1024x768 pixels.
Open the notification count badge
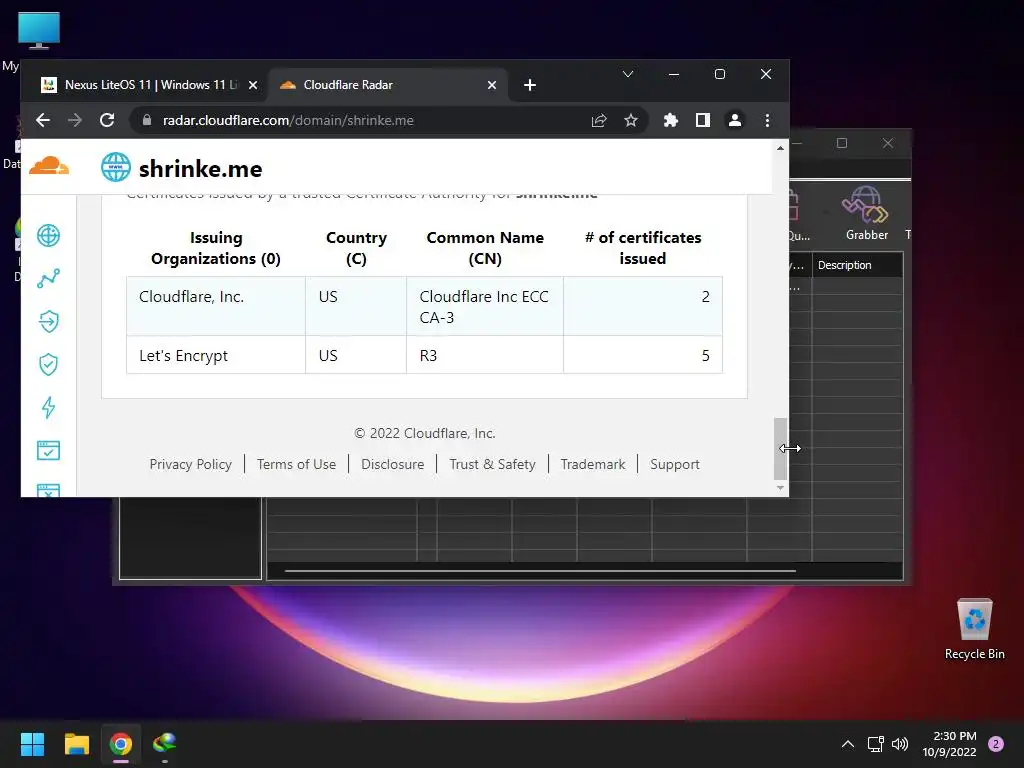[x=996, y=744]
